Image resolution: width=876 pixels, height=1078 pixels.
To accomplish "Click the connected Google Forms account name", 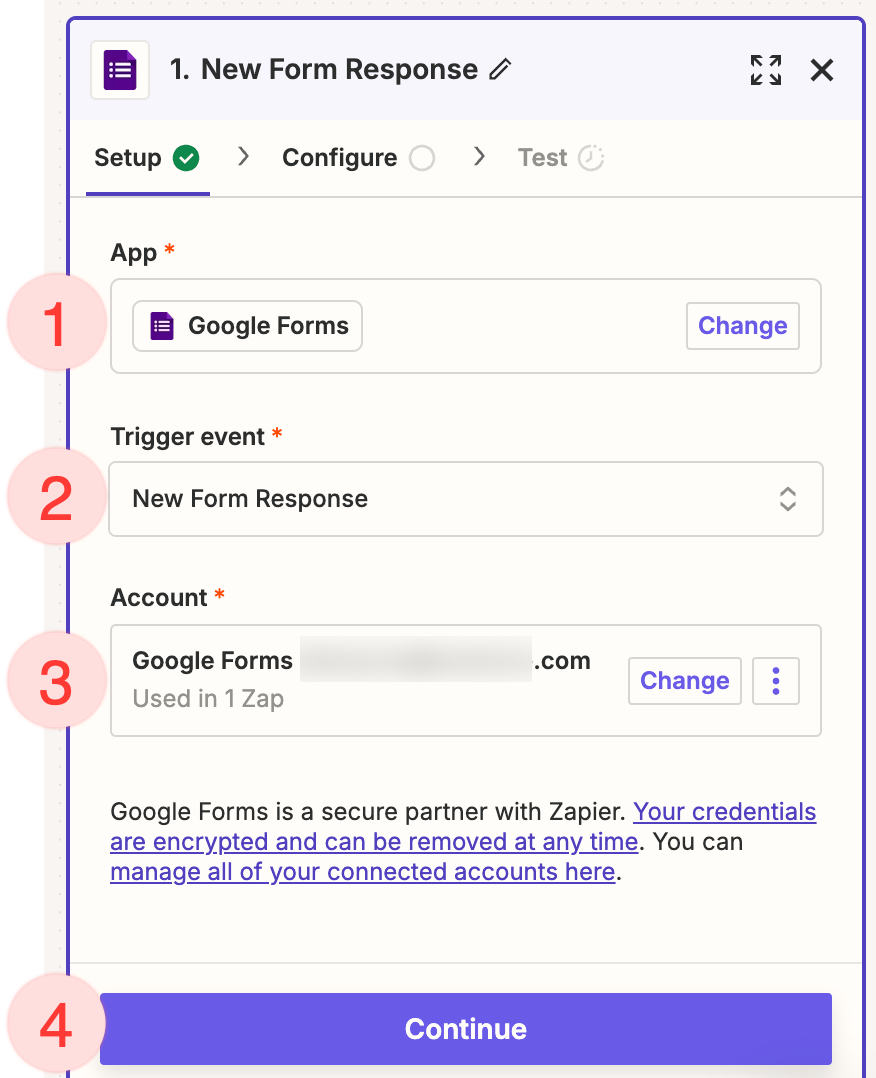I will 360,661.
